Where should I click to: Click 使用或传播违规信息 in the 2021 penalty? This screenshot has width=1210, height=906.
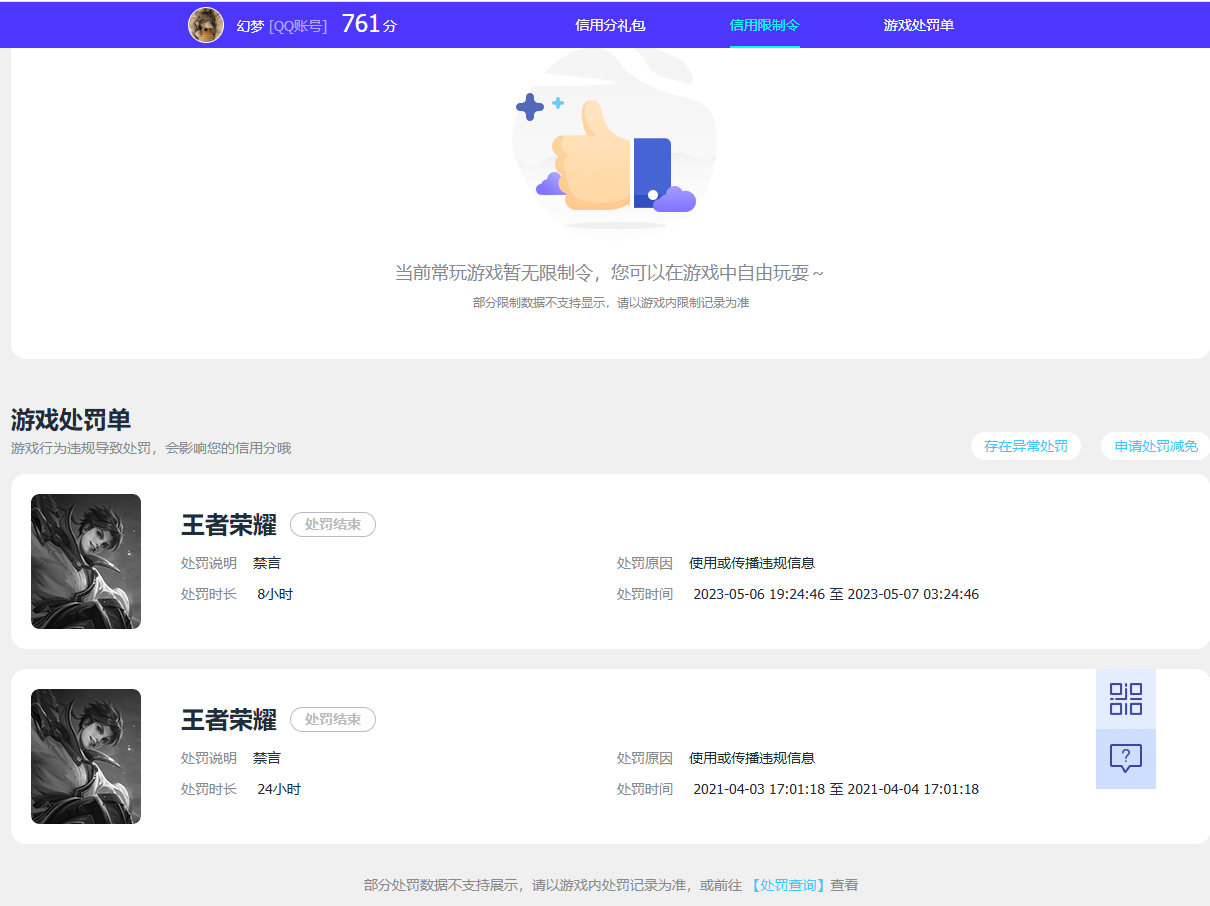pos(752,758)
